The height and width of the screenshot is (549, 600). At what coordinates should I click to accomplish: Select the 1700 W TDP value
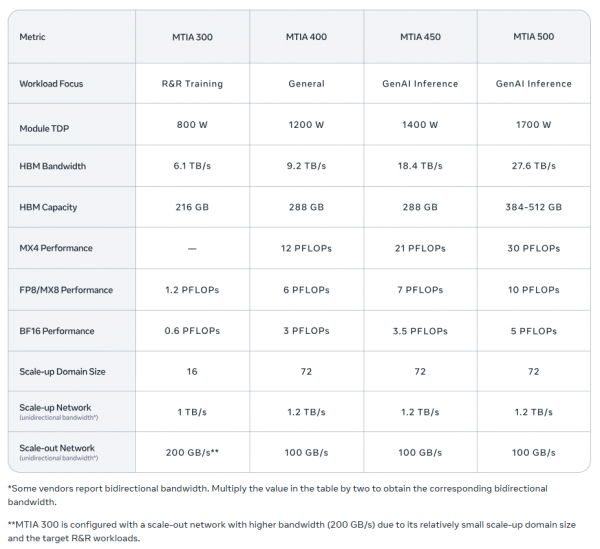(533, 126)
